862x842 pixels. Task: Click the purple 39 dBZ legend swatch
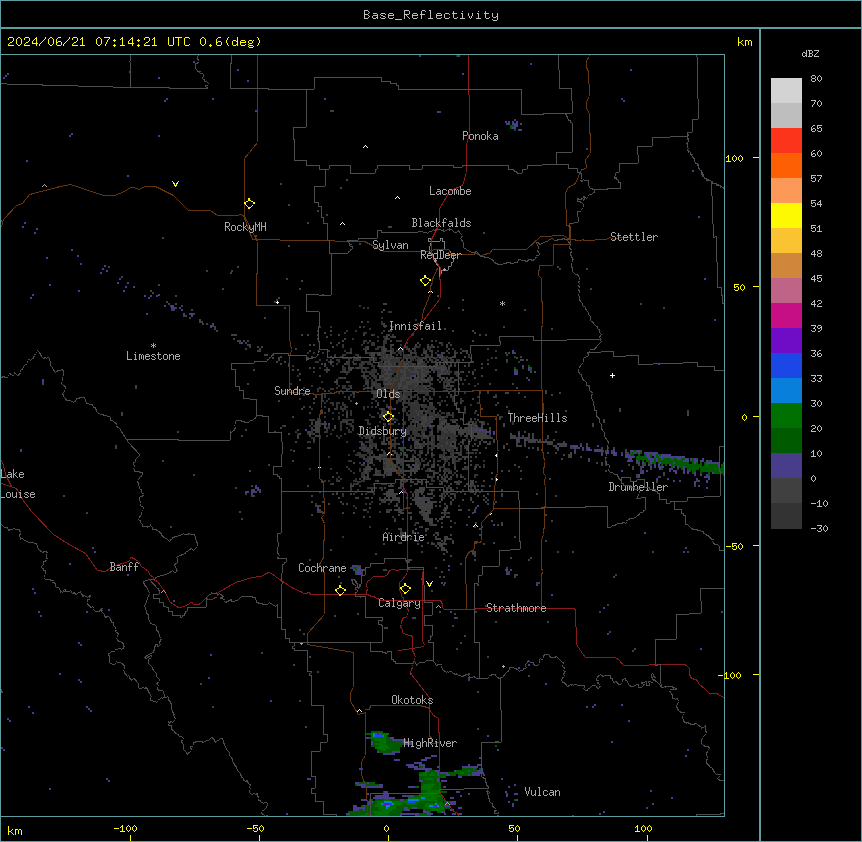(786, 341)
